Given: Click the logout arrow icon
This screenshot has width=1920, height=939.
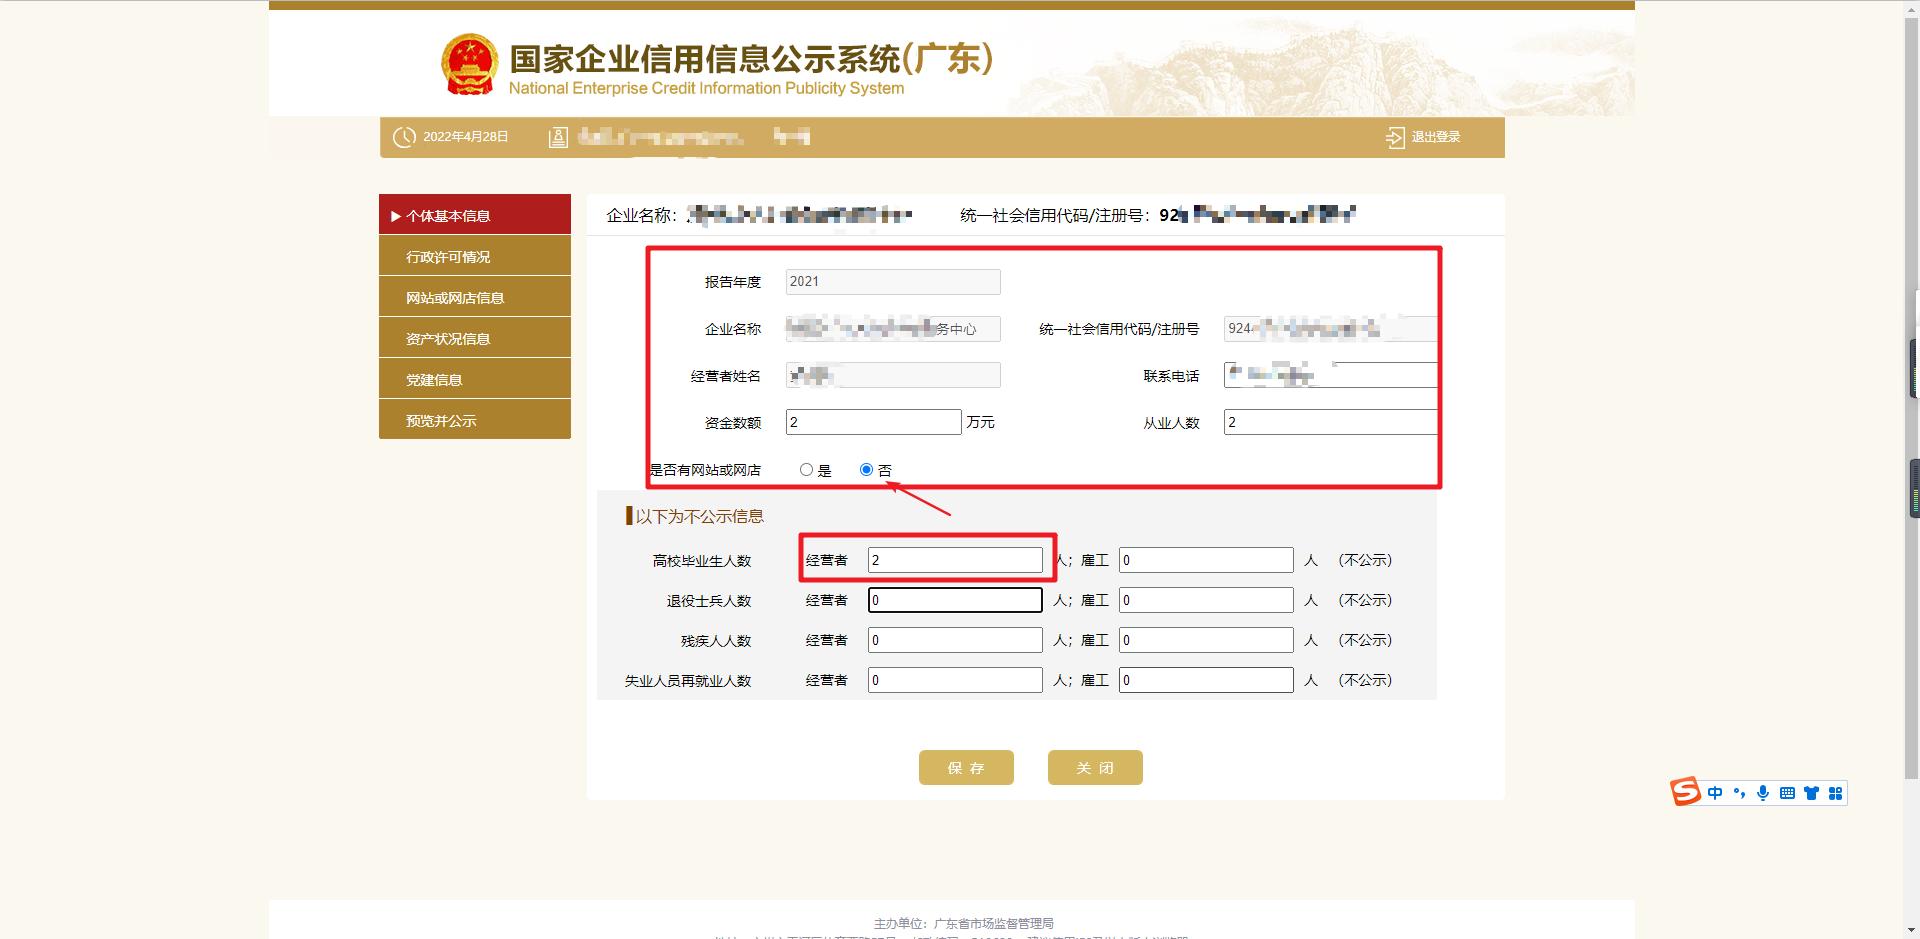Looking at the screenshot, I should (x=1394, y=137).
